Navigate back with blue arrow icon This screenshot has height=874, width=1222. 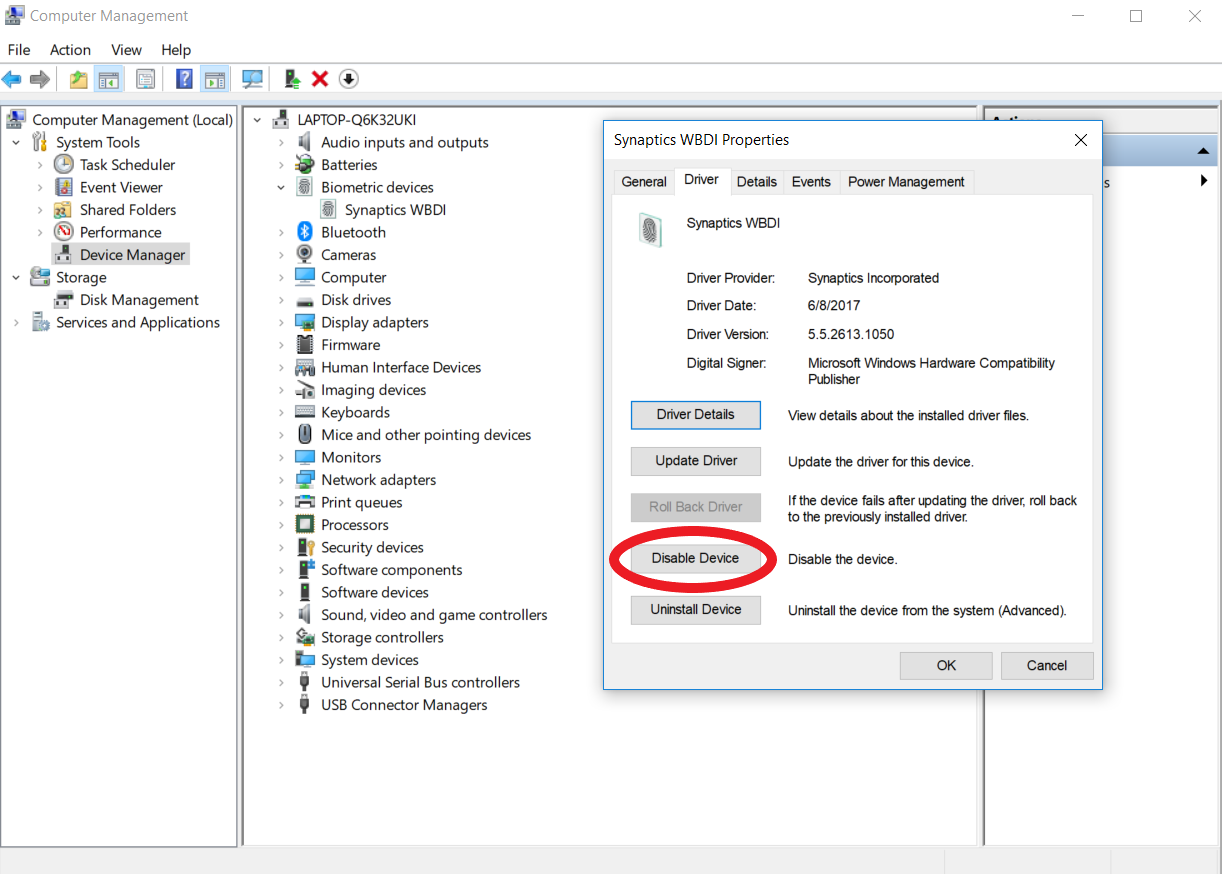coord(12,78)
